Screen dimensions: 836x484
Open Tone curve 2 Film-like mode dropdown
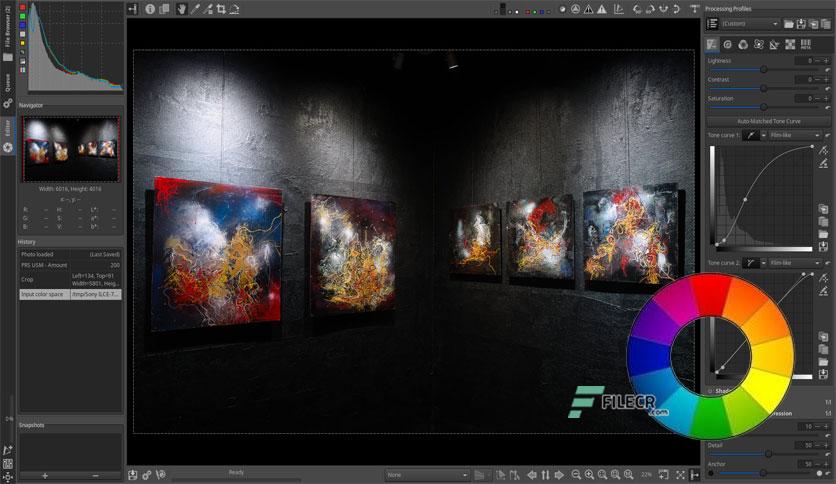tap(794, 263)
